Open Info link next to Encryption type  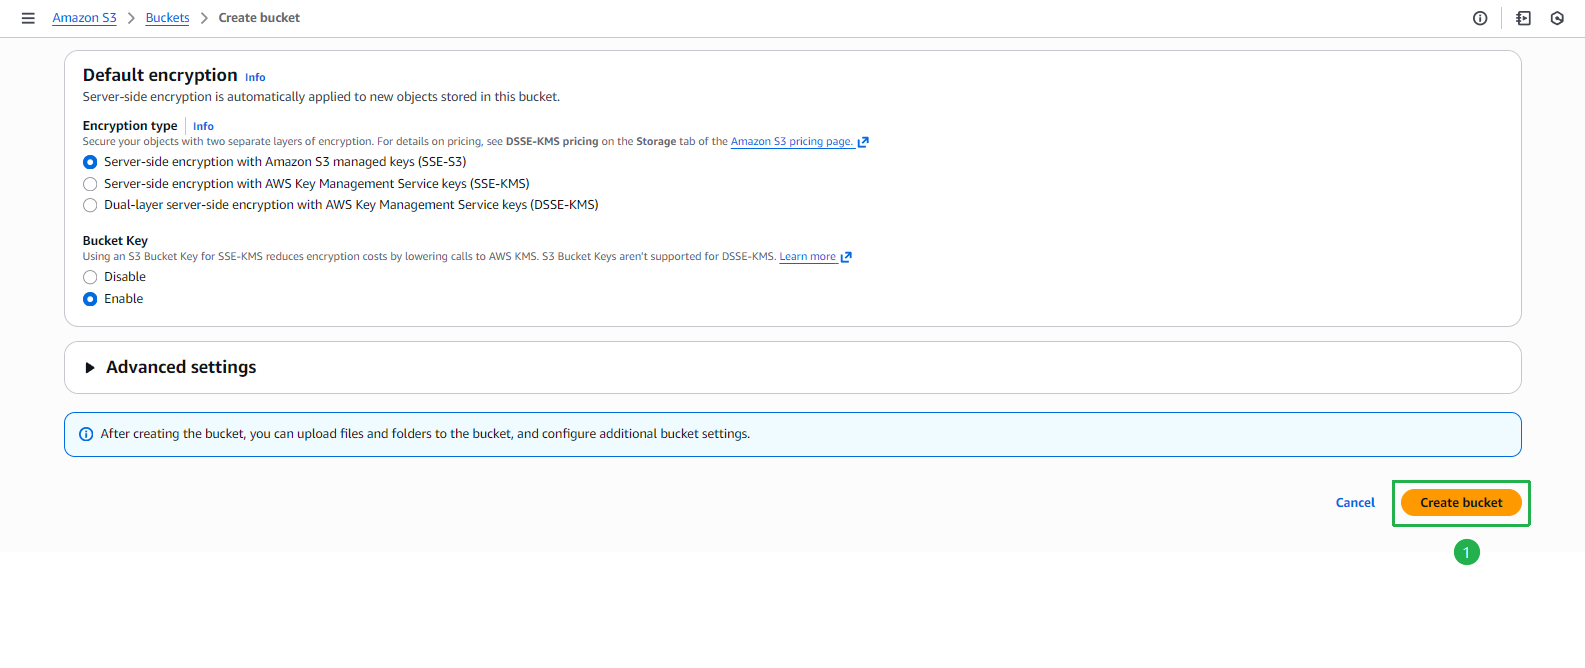[203, 126]
